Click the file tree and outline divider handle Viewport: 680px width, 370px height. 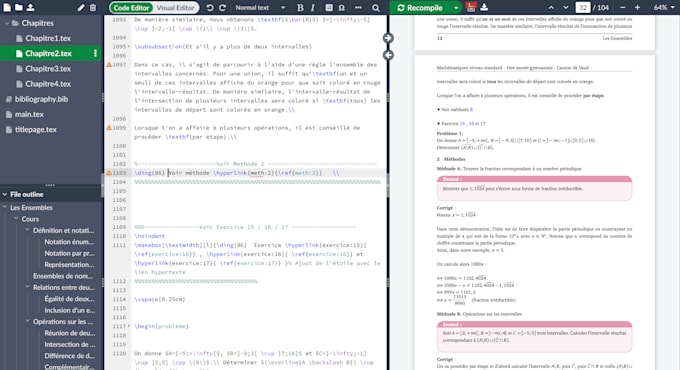pyautogui.click(x=50, y=185)
